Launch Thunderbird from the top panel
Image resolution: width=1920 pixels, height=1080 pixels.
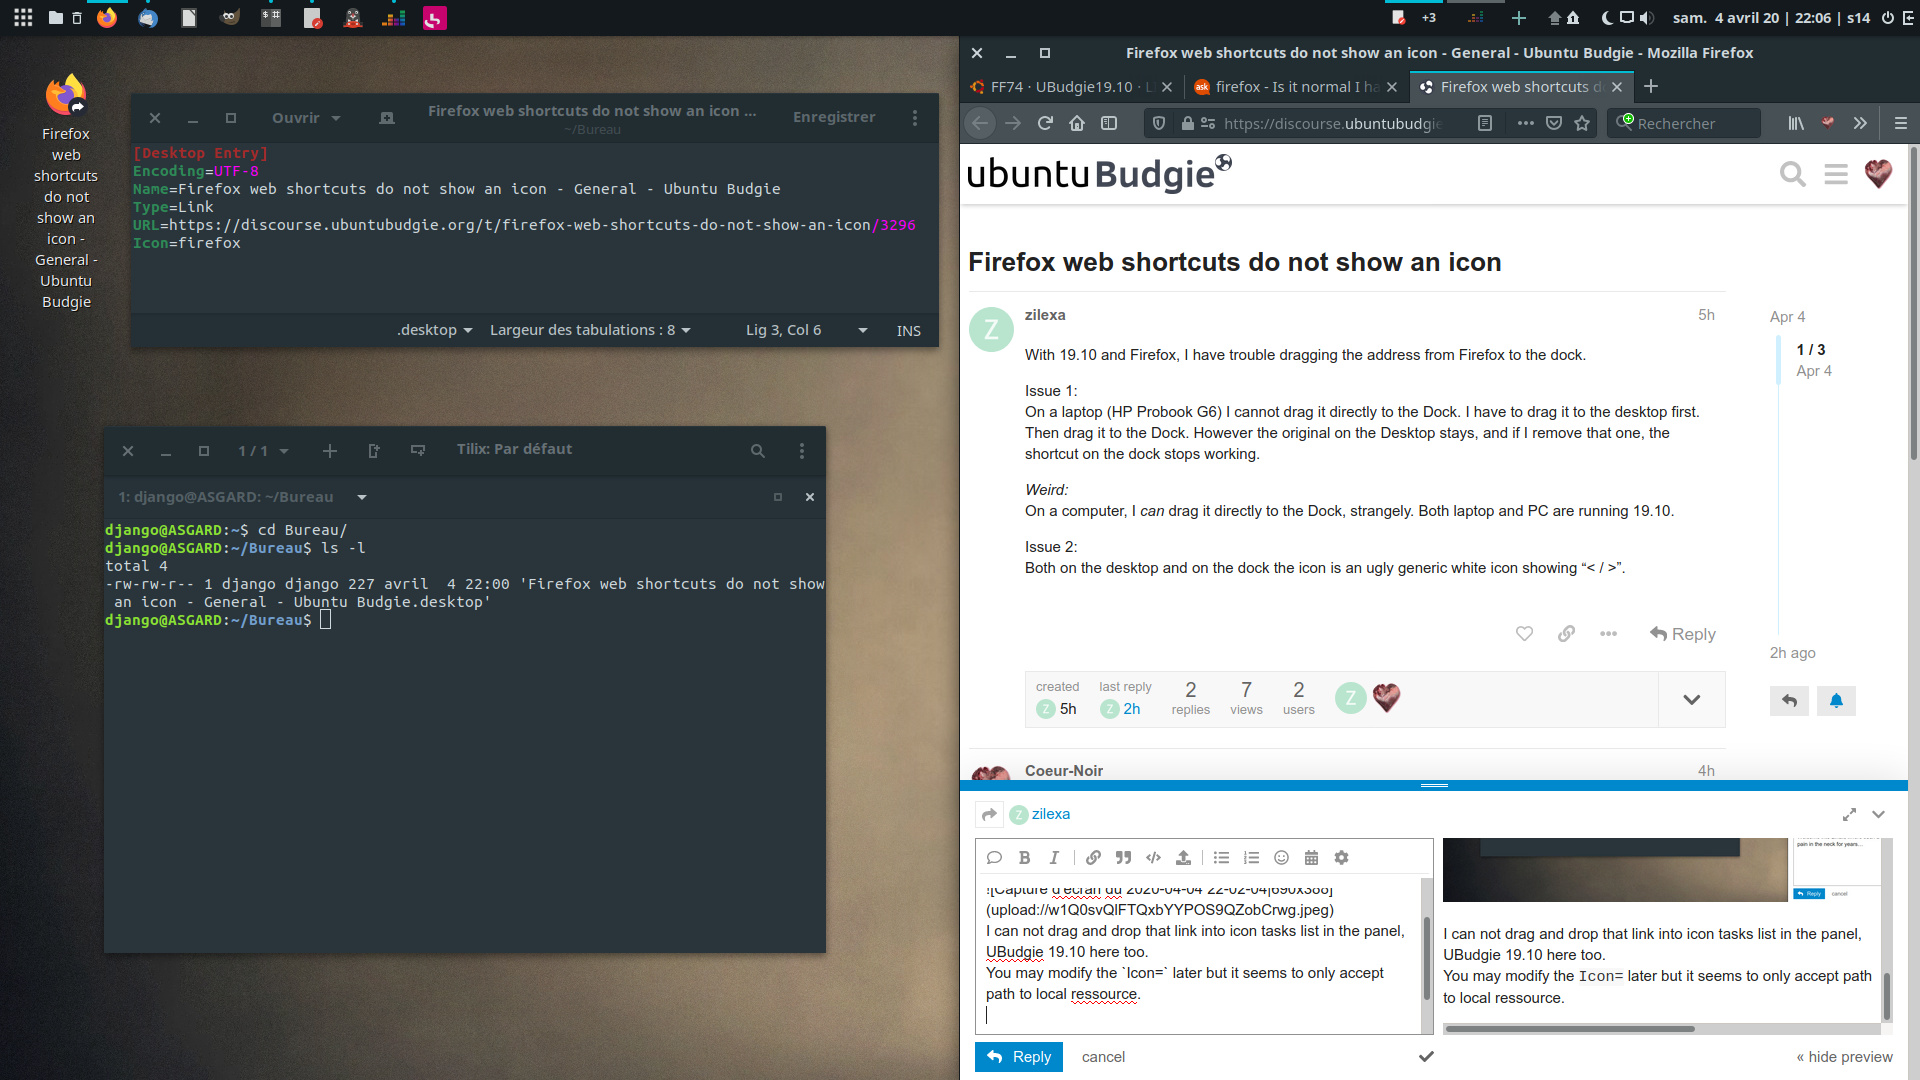click(148, 17)
